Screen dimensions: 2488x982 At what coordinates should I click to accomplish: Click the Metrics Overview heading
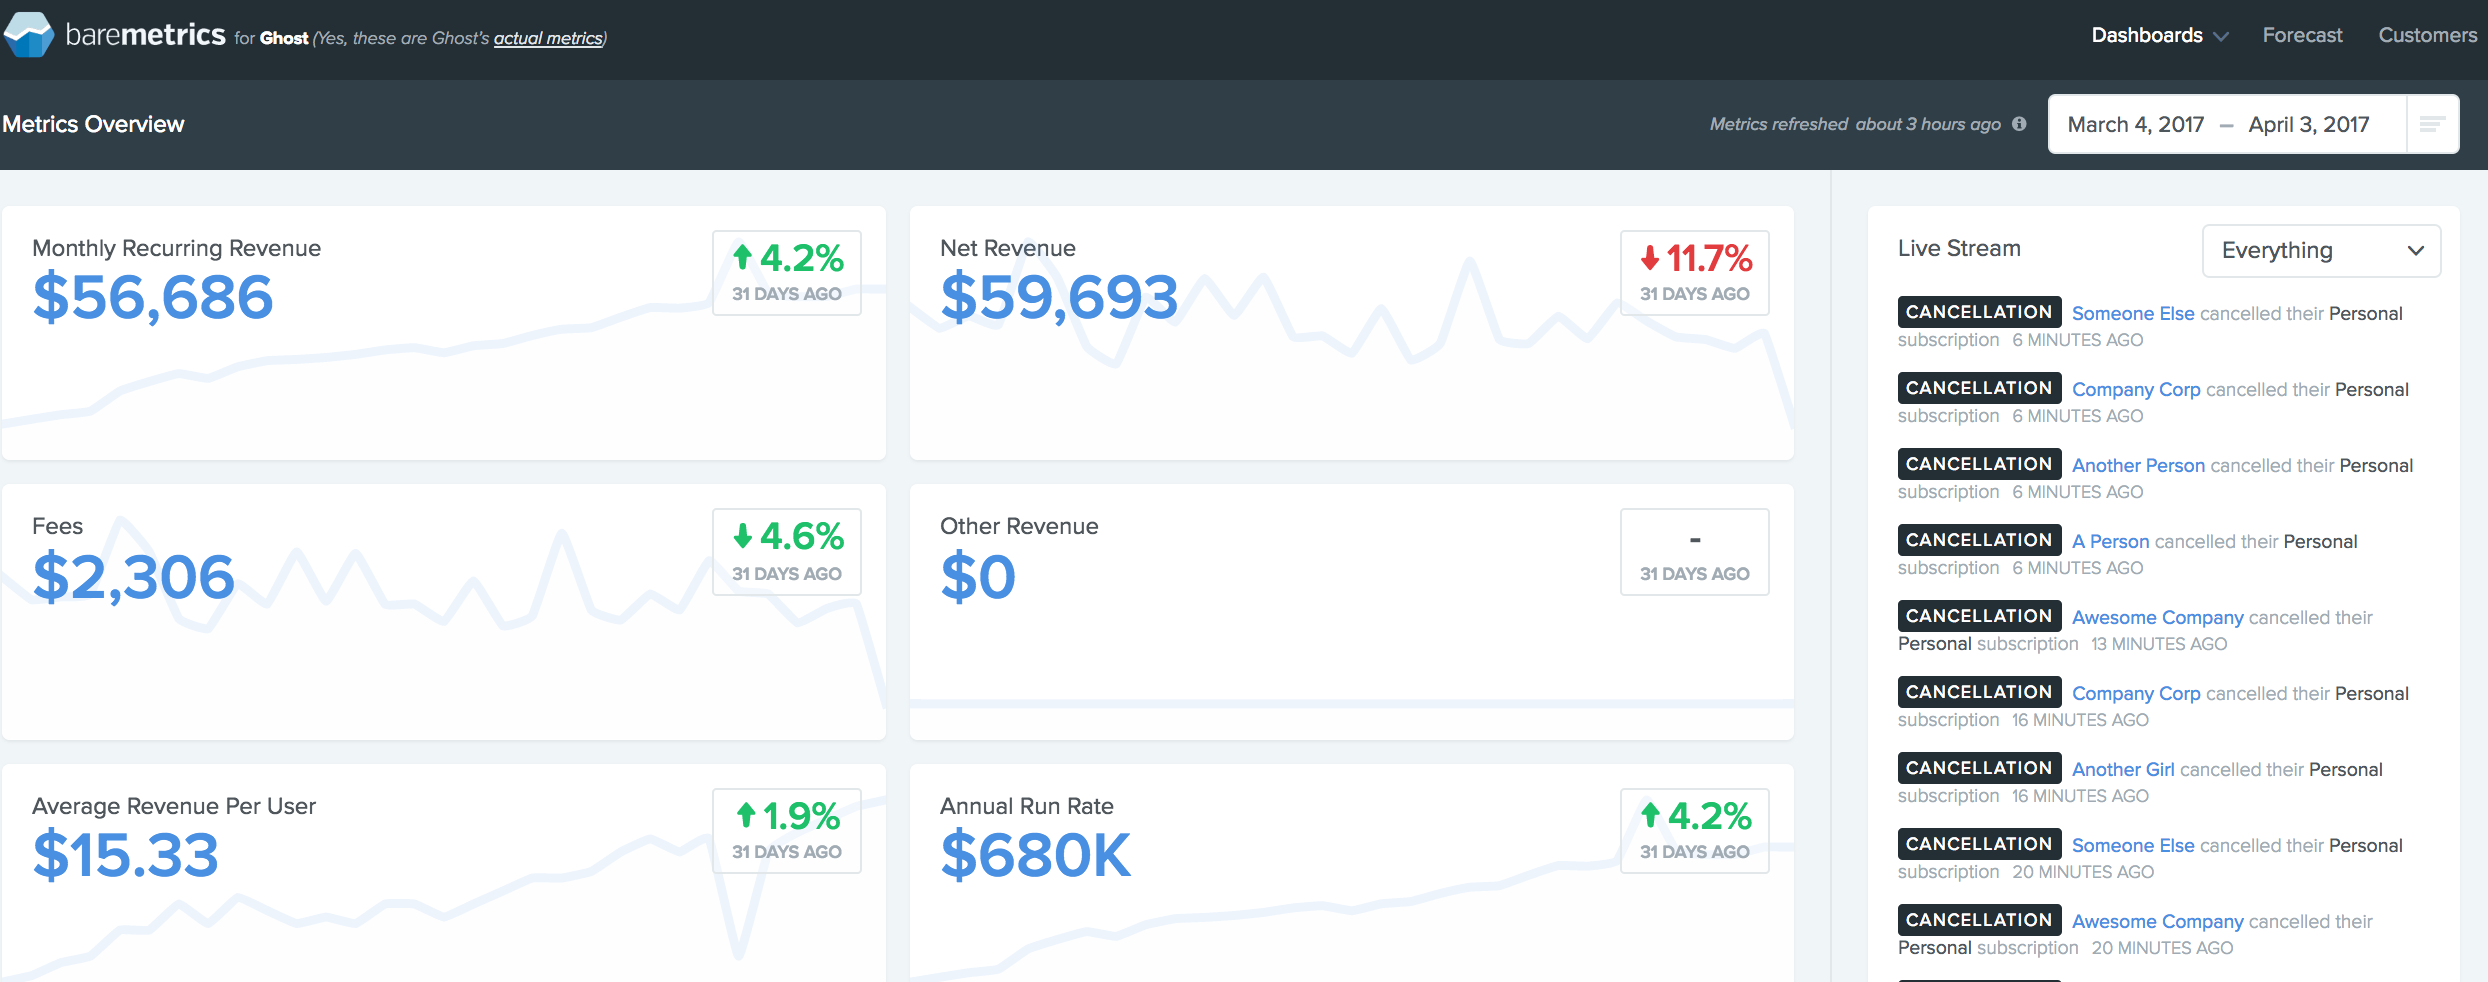click(x=93, y=124)
